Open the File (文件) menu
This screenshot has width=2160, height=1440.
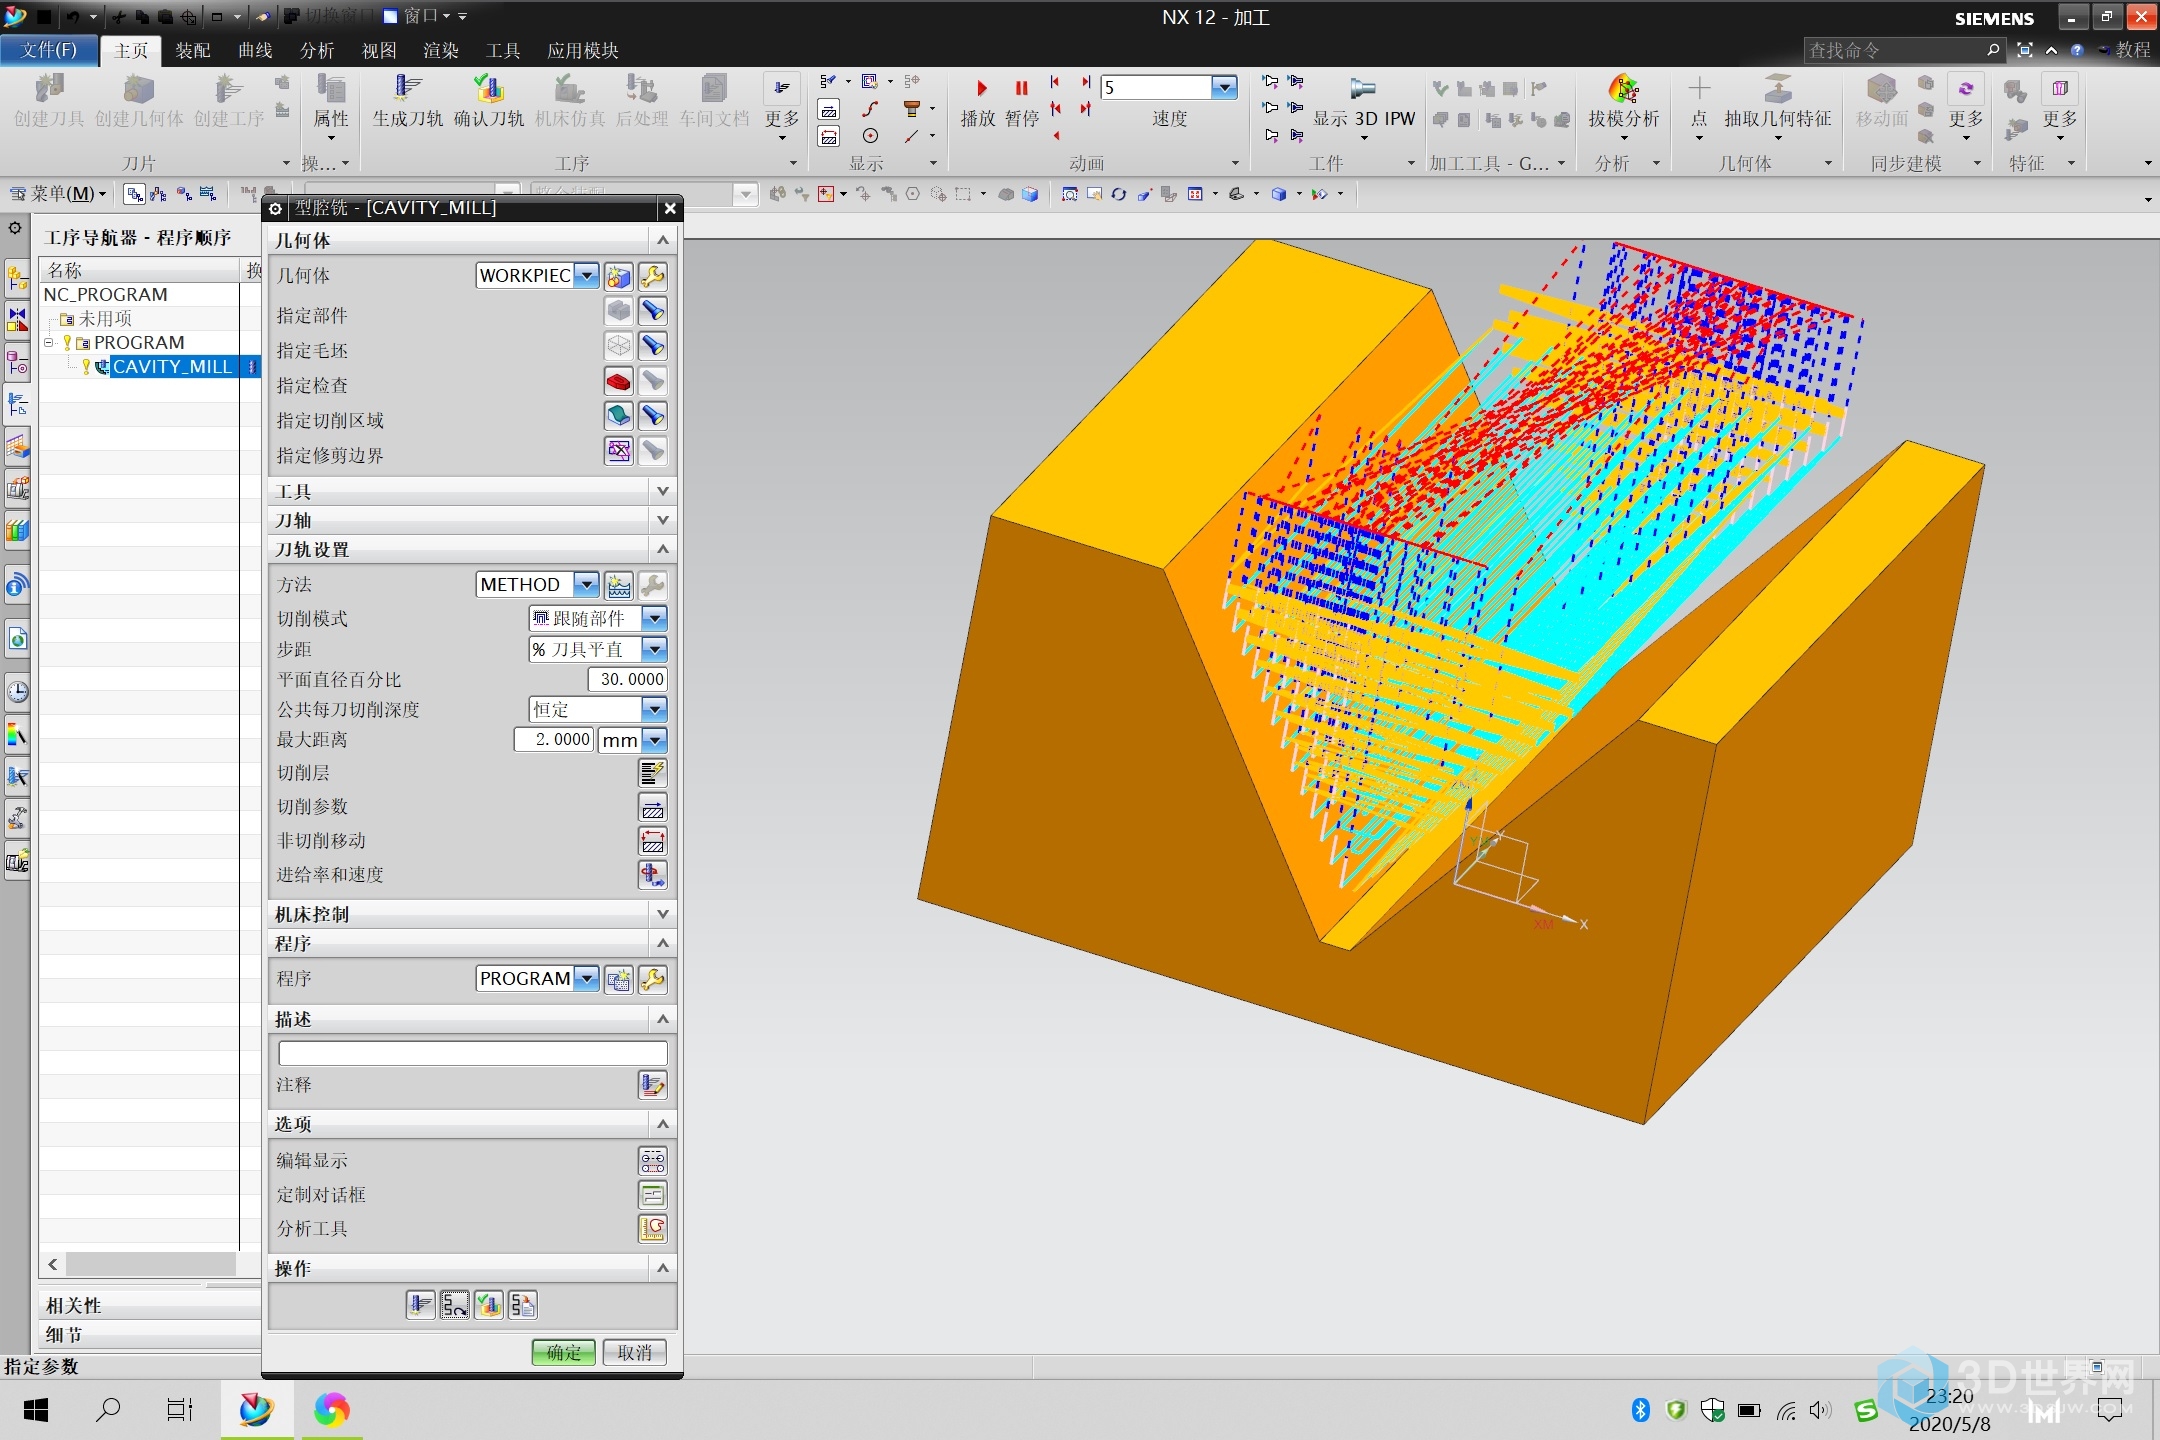(49, 50)
